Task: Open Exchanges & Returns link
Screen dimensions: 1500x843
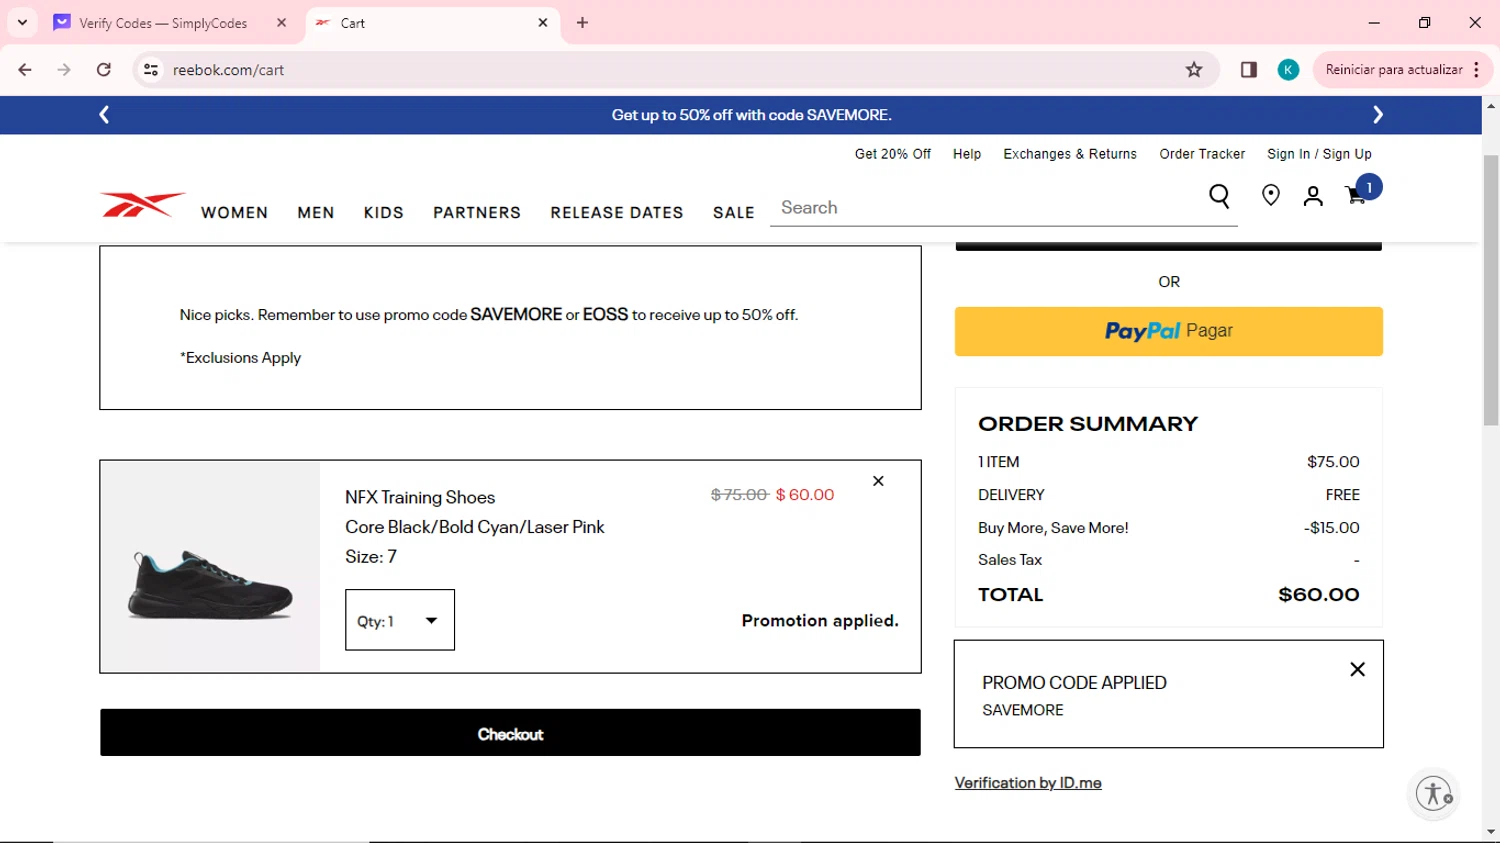Action: click(x=1070, y=154)
